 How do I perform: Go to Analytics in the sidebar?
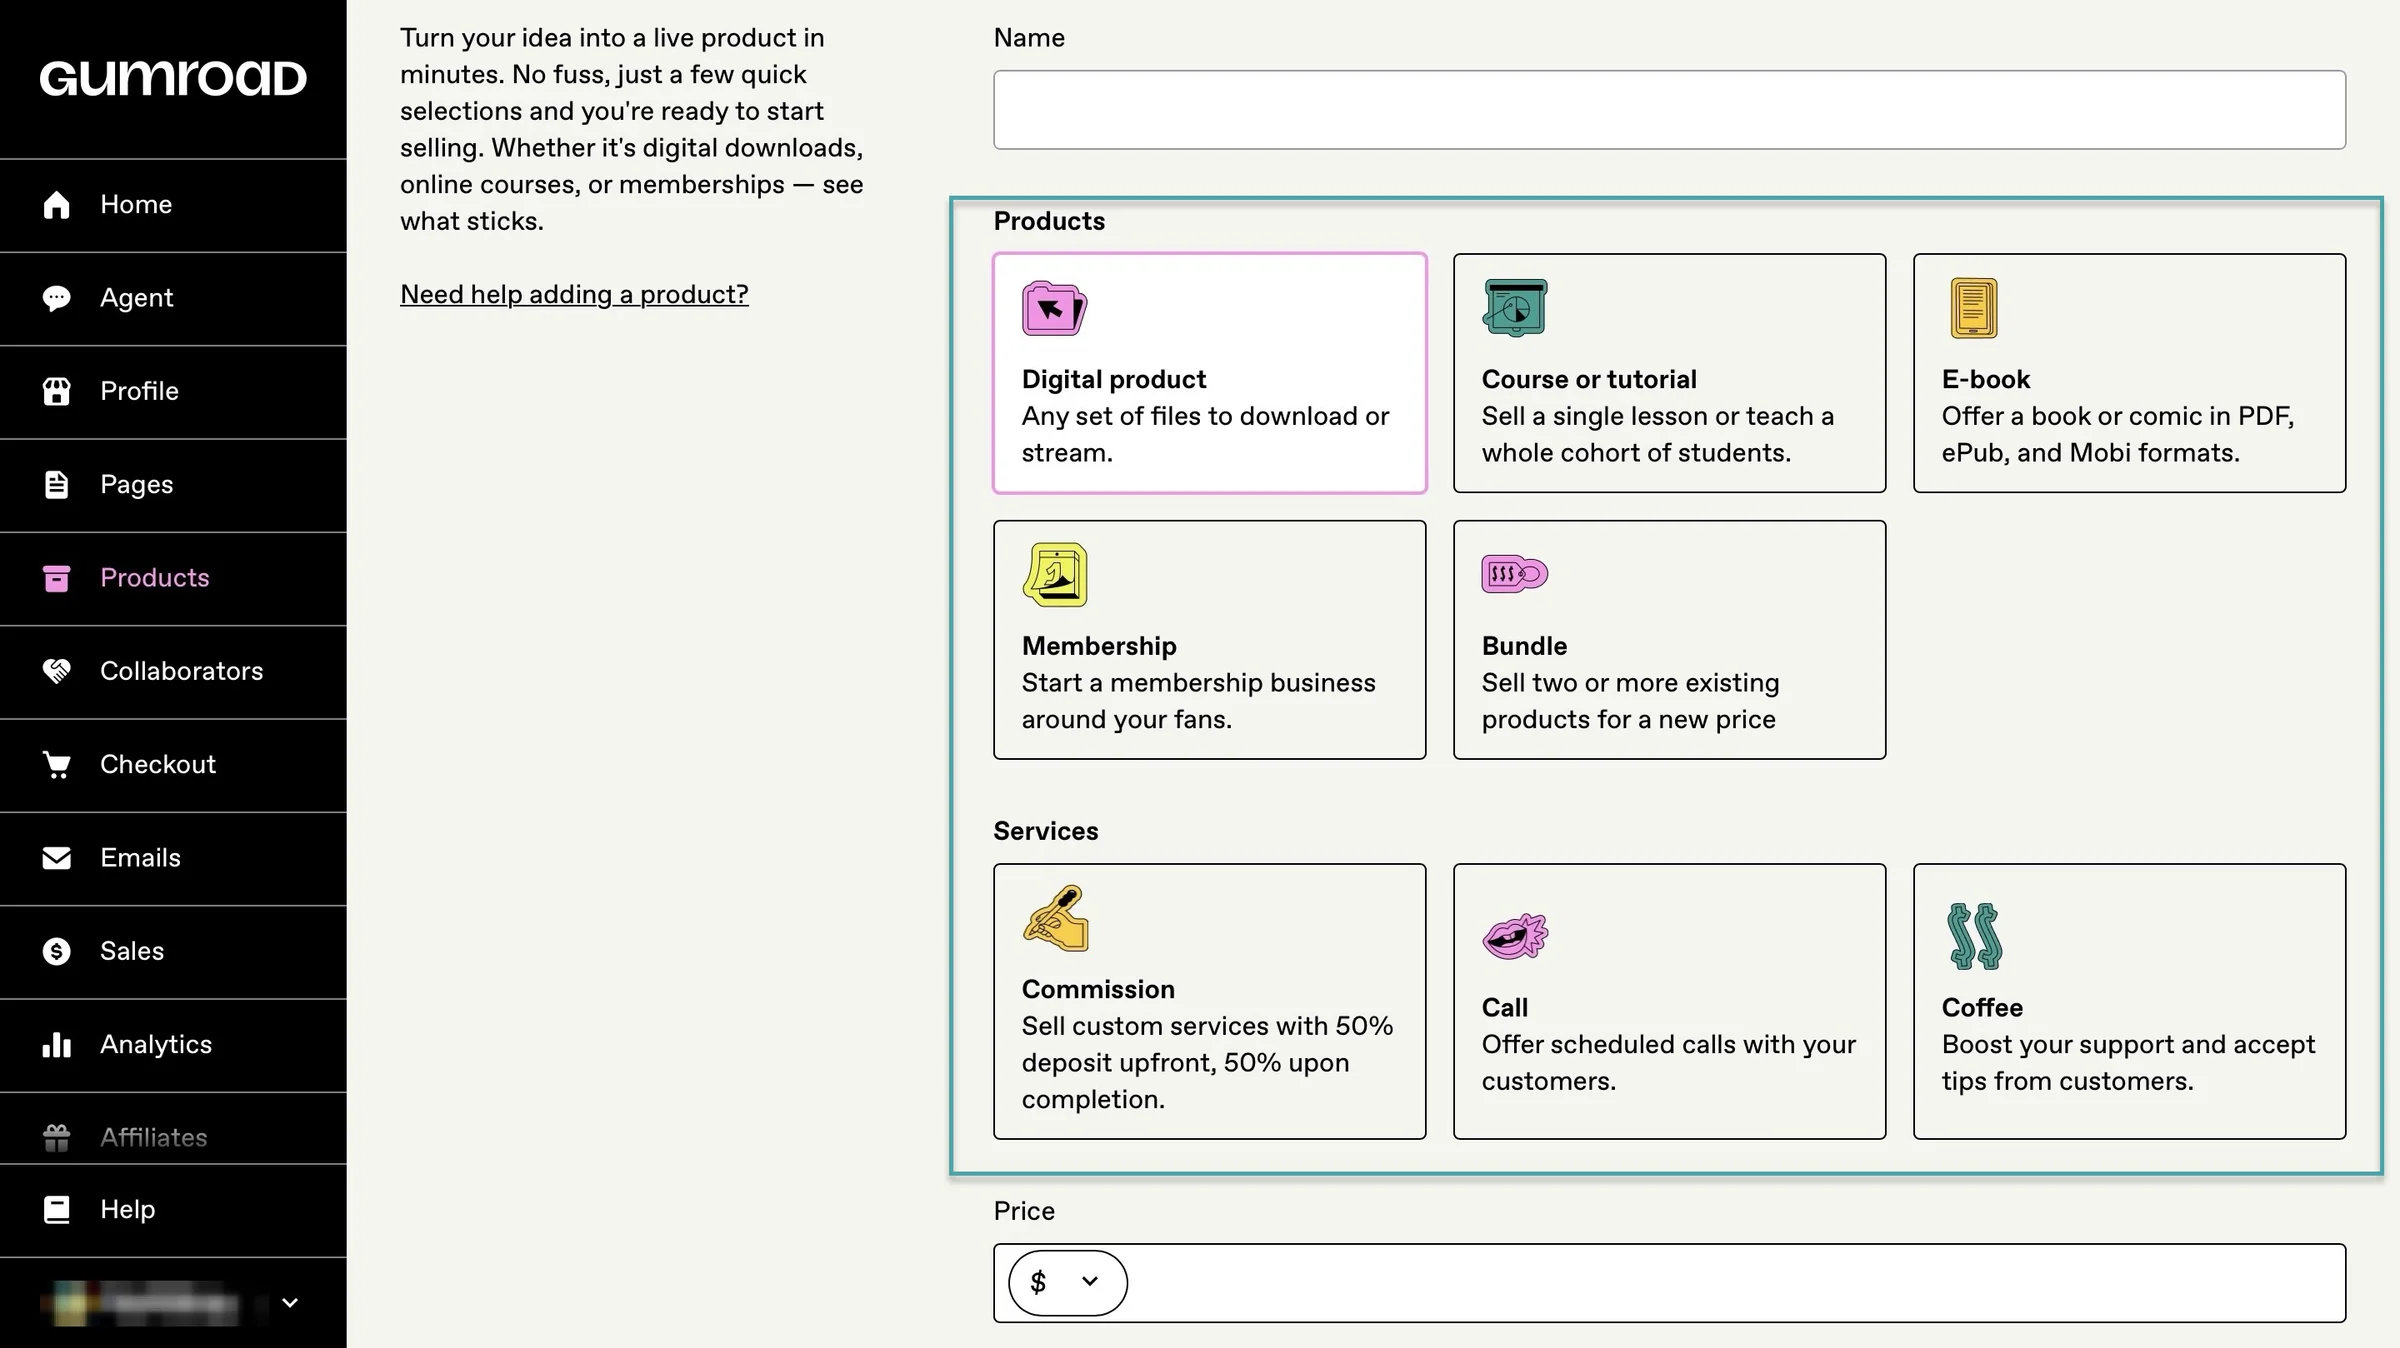pyautogui.click(x=173, y=1045)
